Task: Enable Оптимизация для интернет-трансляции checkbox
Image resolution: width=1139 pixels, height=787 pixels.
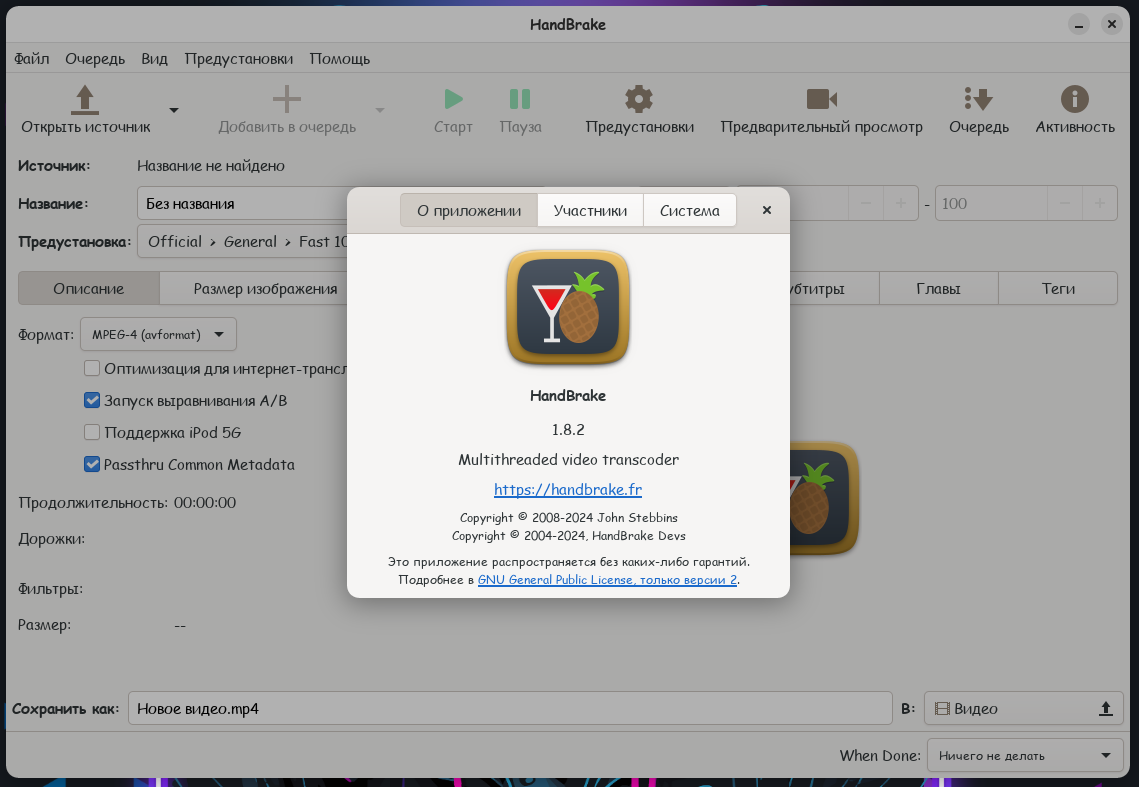Action: click(92, 368)
